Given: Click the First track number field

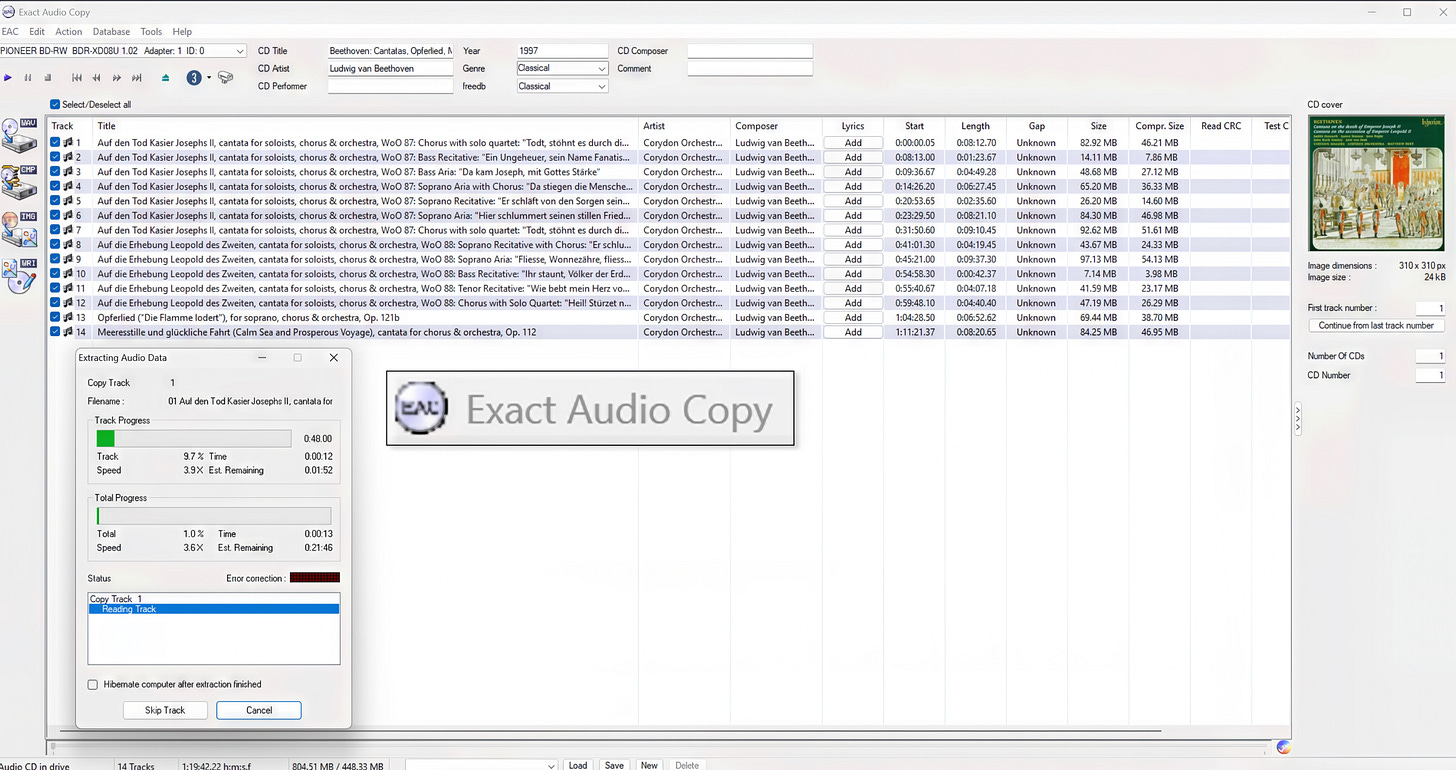Looking at the screenshot, I should (x=1430, y=308).
